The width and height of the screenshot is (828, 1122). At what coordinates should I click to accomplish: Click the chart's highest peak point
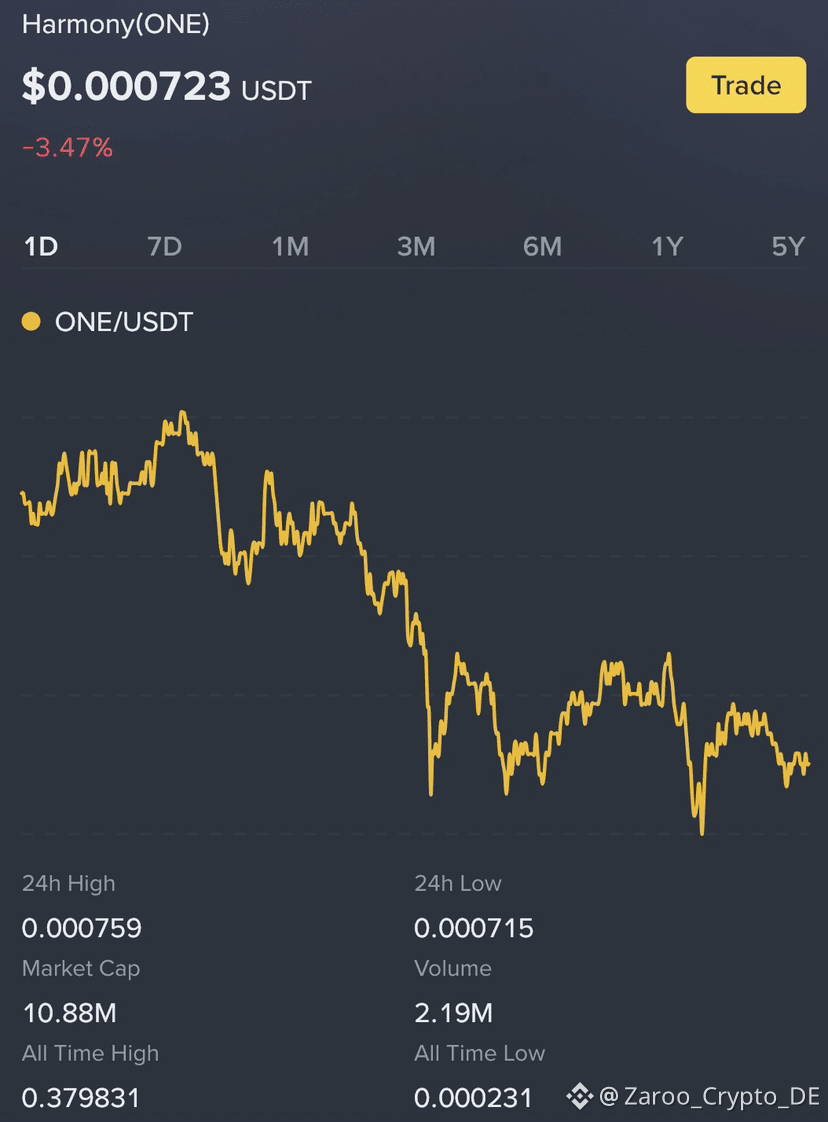(182, 412)
